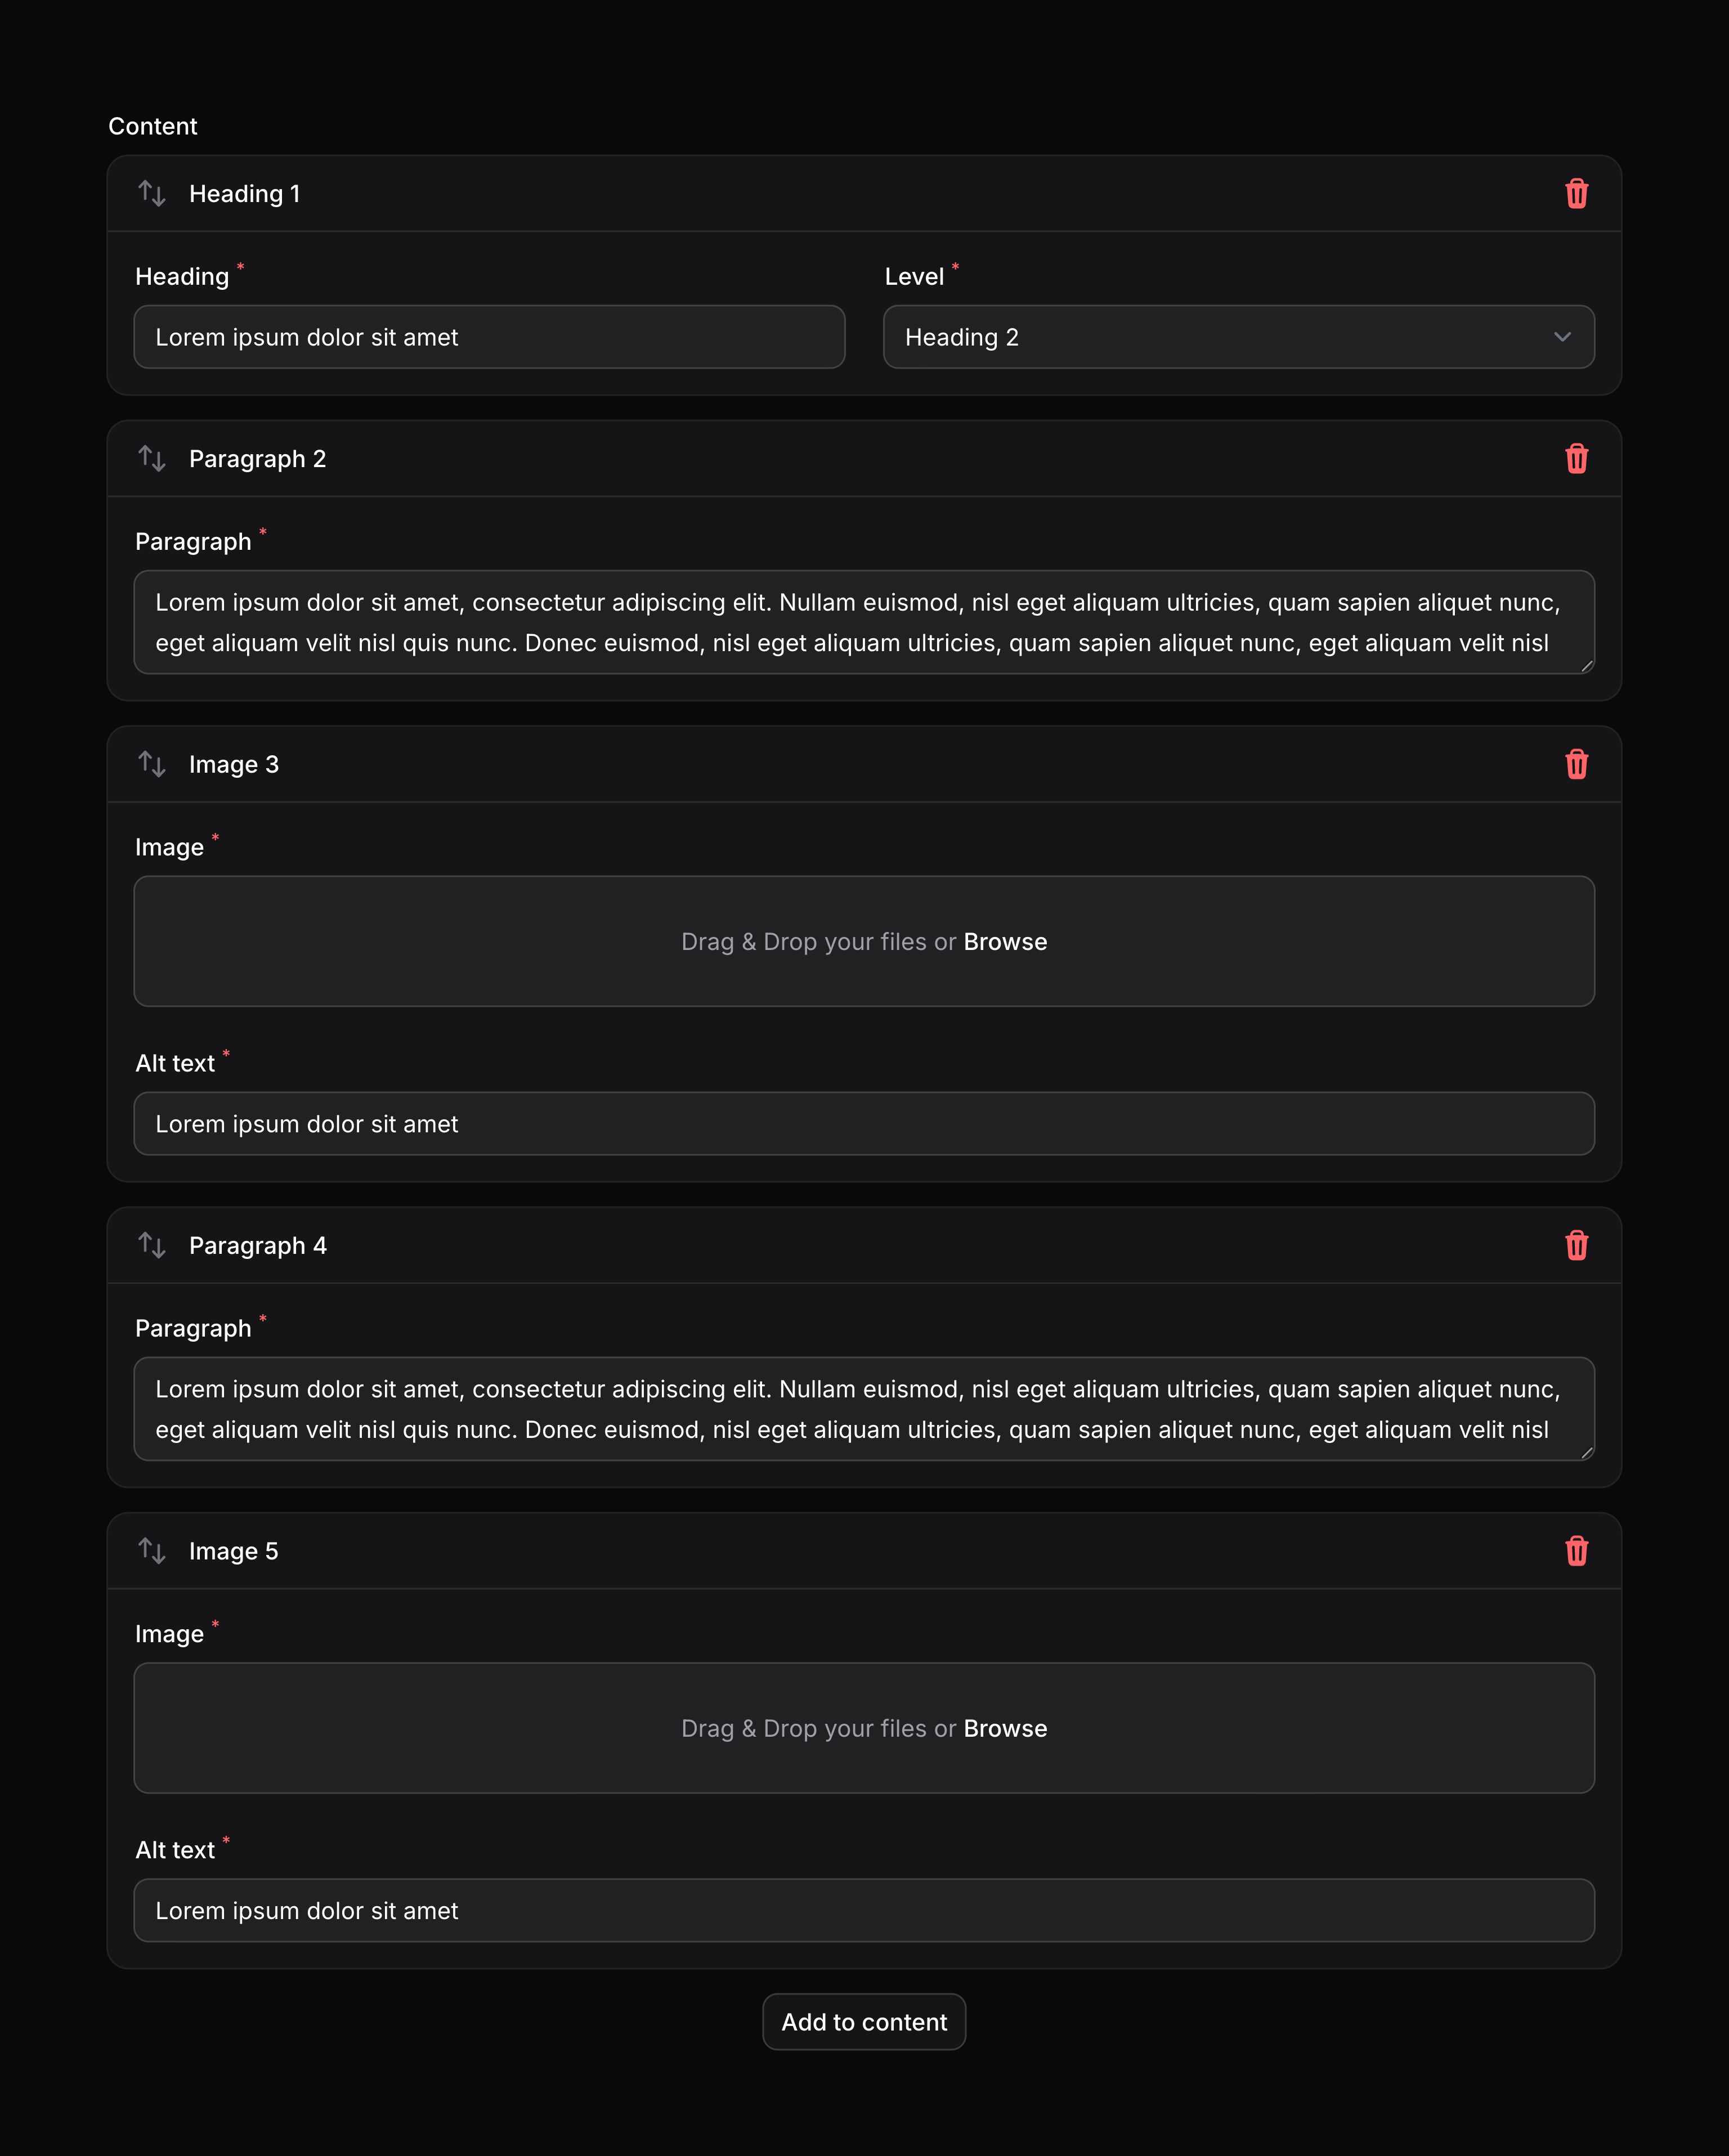
Task: Delete the Heading 1 block
Action: (x=1576, y=194)
